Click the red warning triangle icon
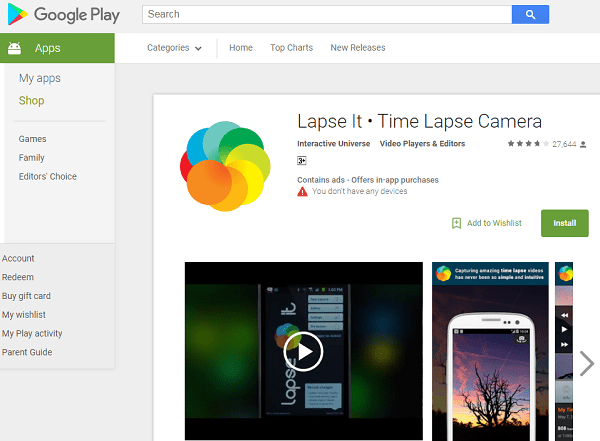600x441 pixels. 302,191
